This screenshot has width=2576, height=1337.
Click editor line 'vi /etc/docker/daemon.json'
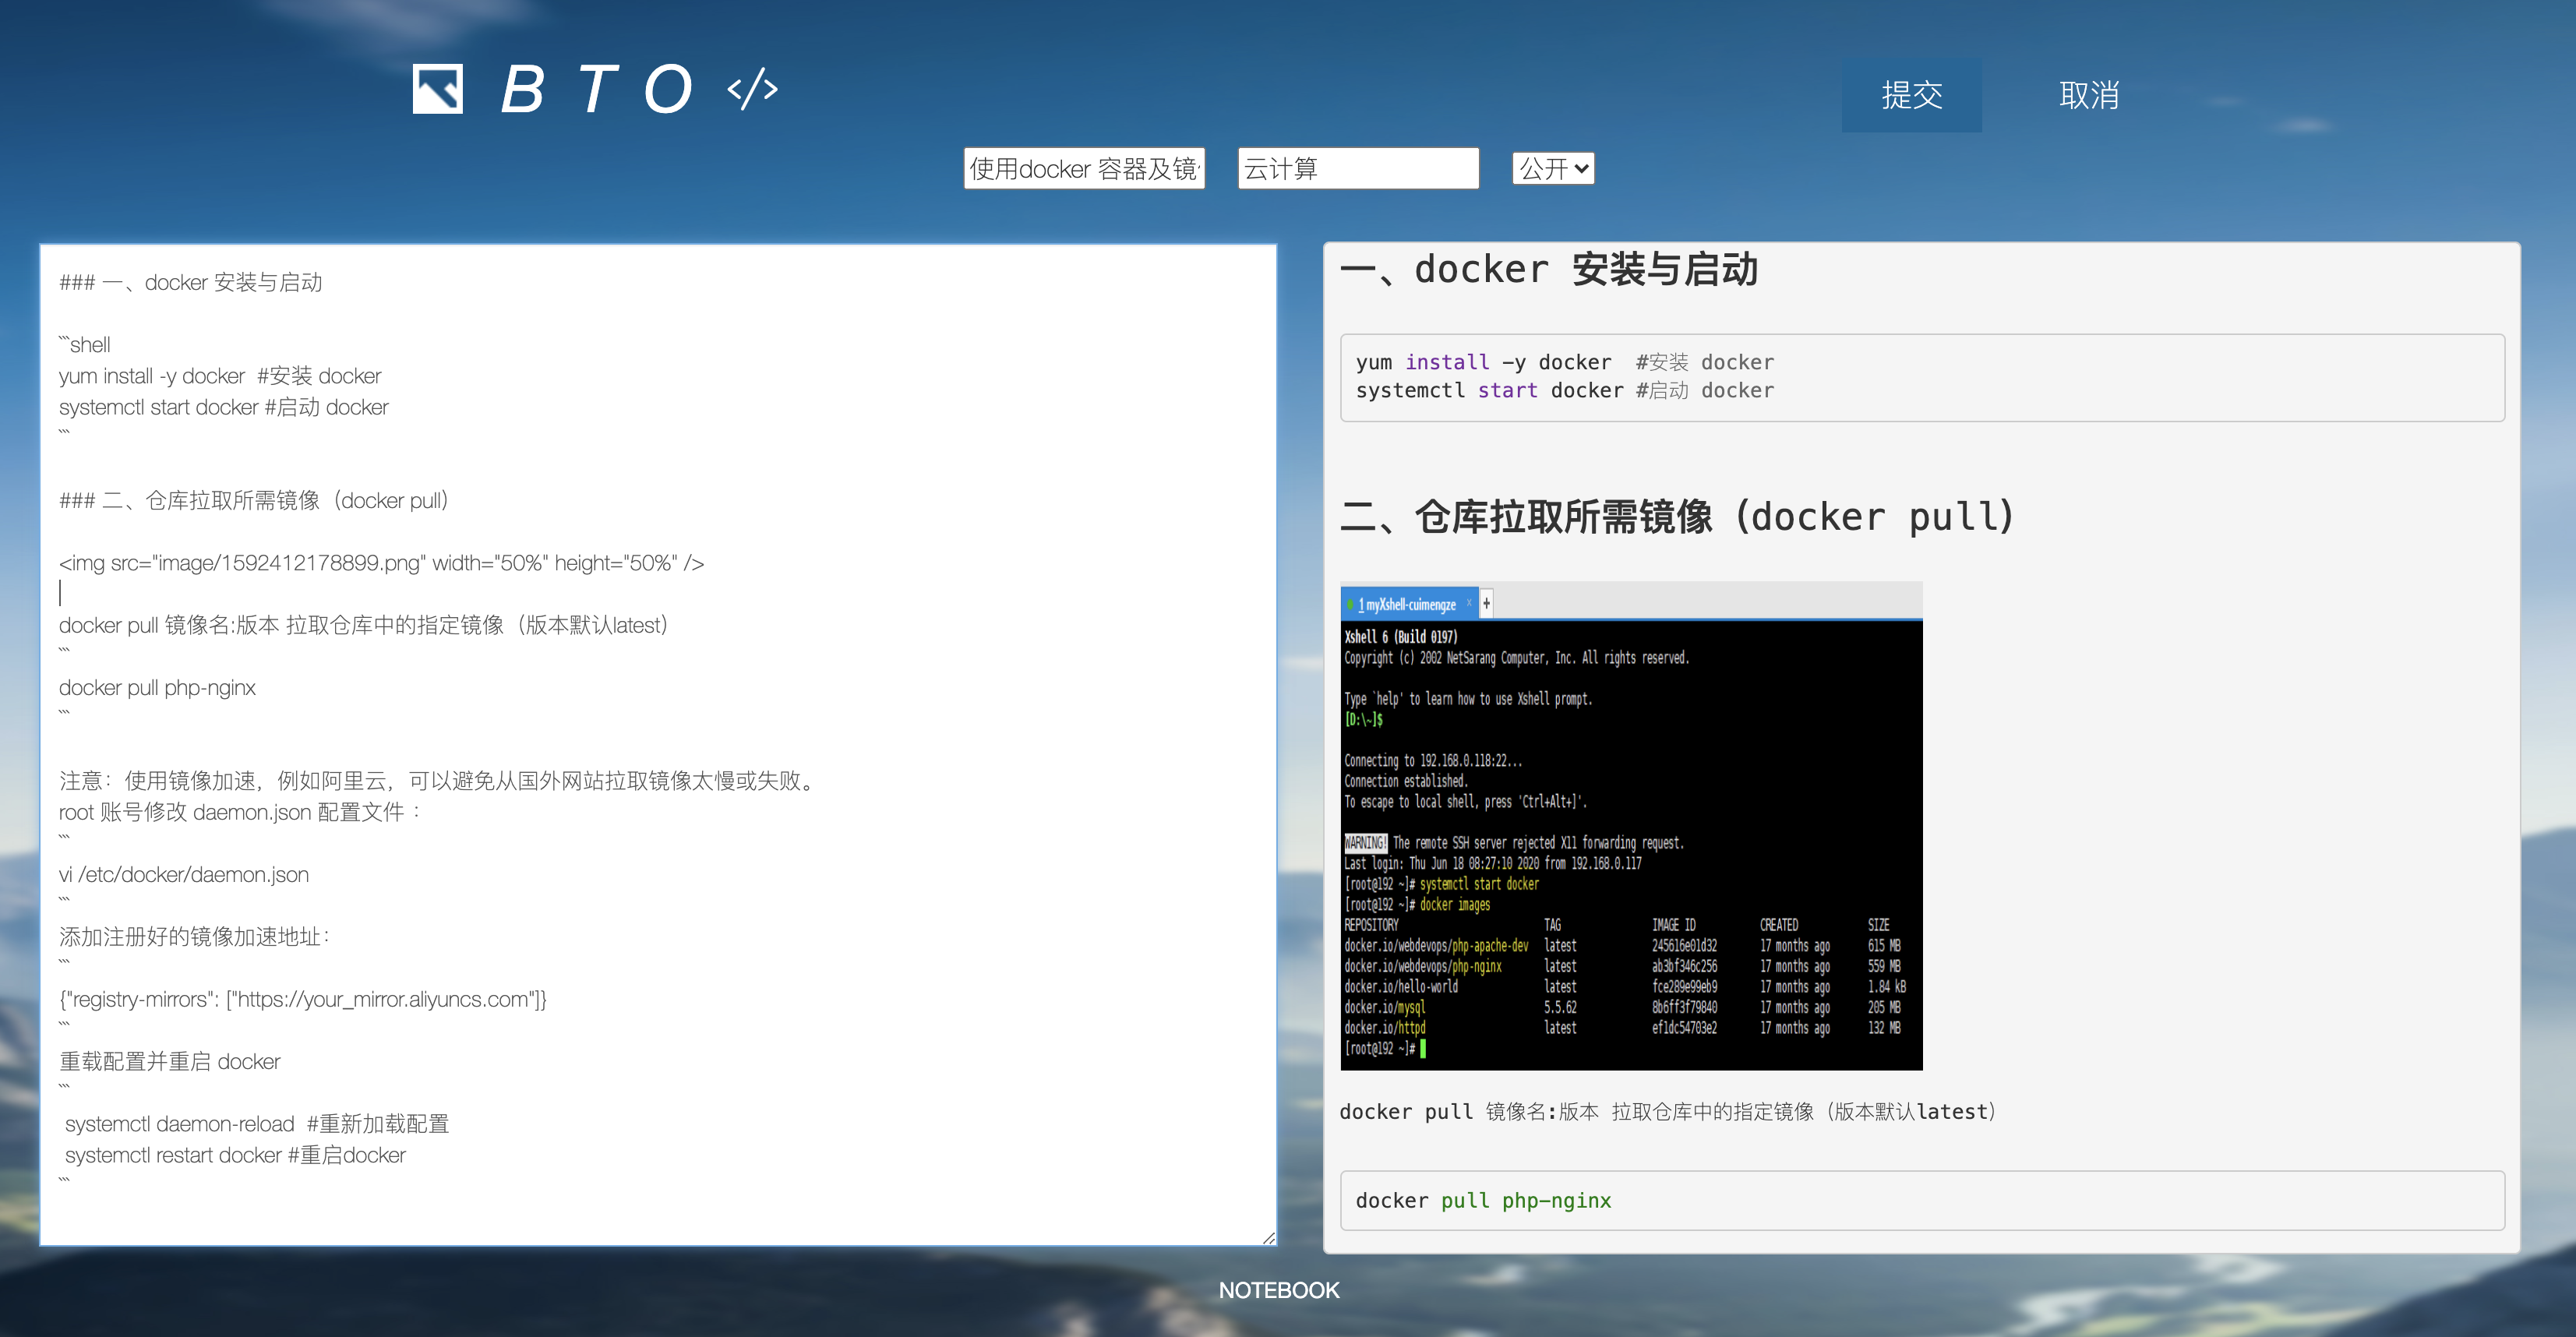tap(184, 875)
